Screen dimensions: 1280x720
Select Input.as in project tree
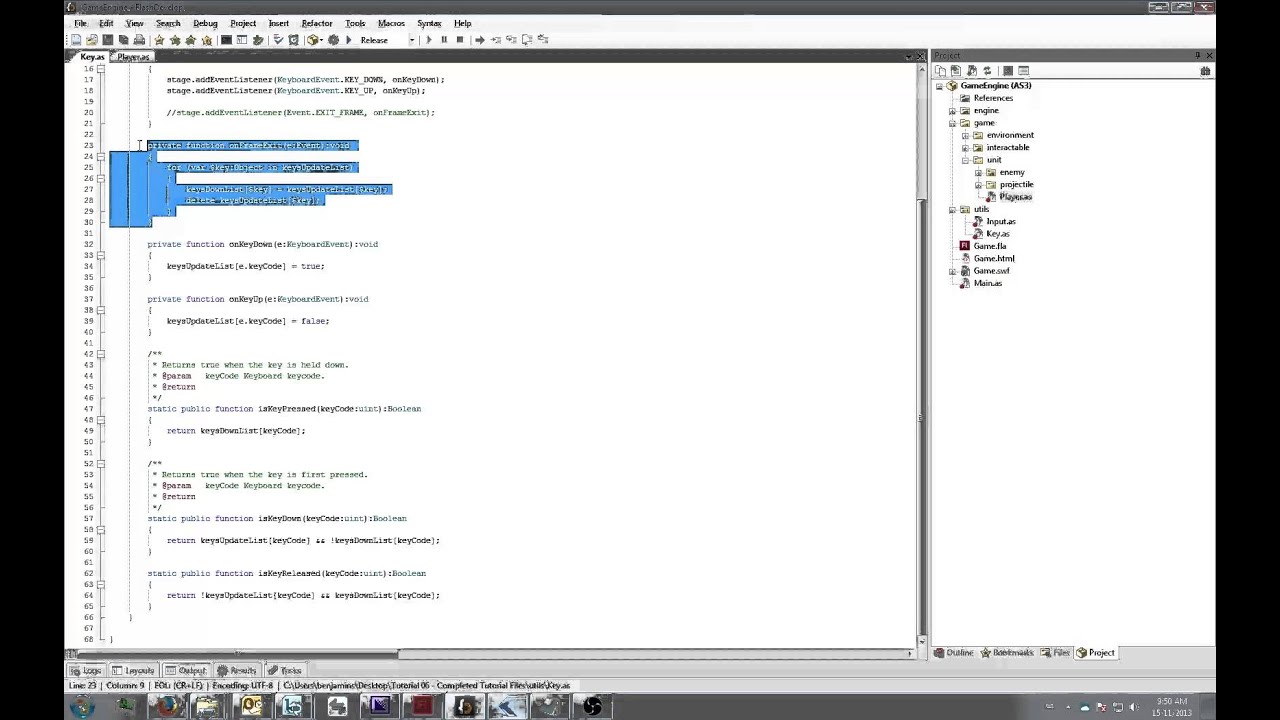pyautogui.click(x=1000, y=221)
